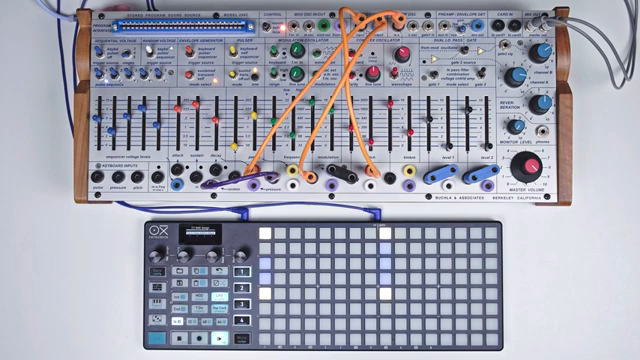Screen dimensions: 640x360
Task: Tap the Record button on the OXI sequencer
Action: pyautogui.click(x=199, y=338)
